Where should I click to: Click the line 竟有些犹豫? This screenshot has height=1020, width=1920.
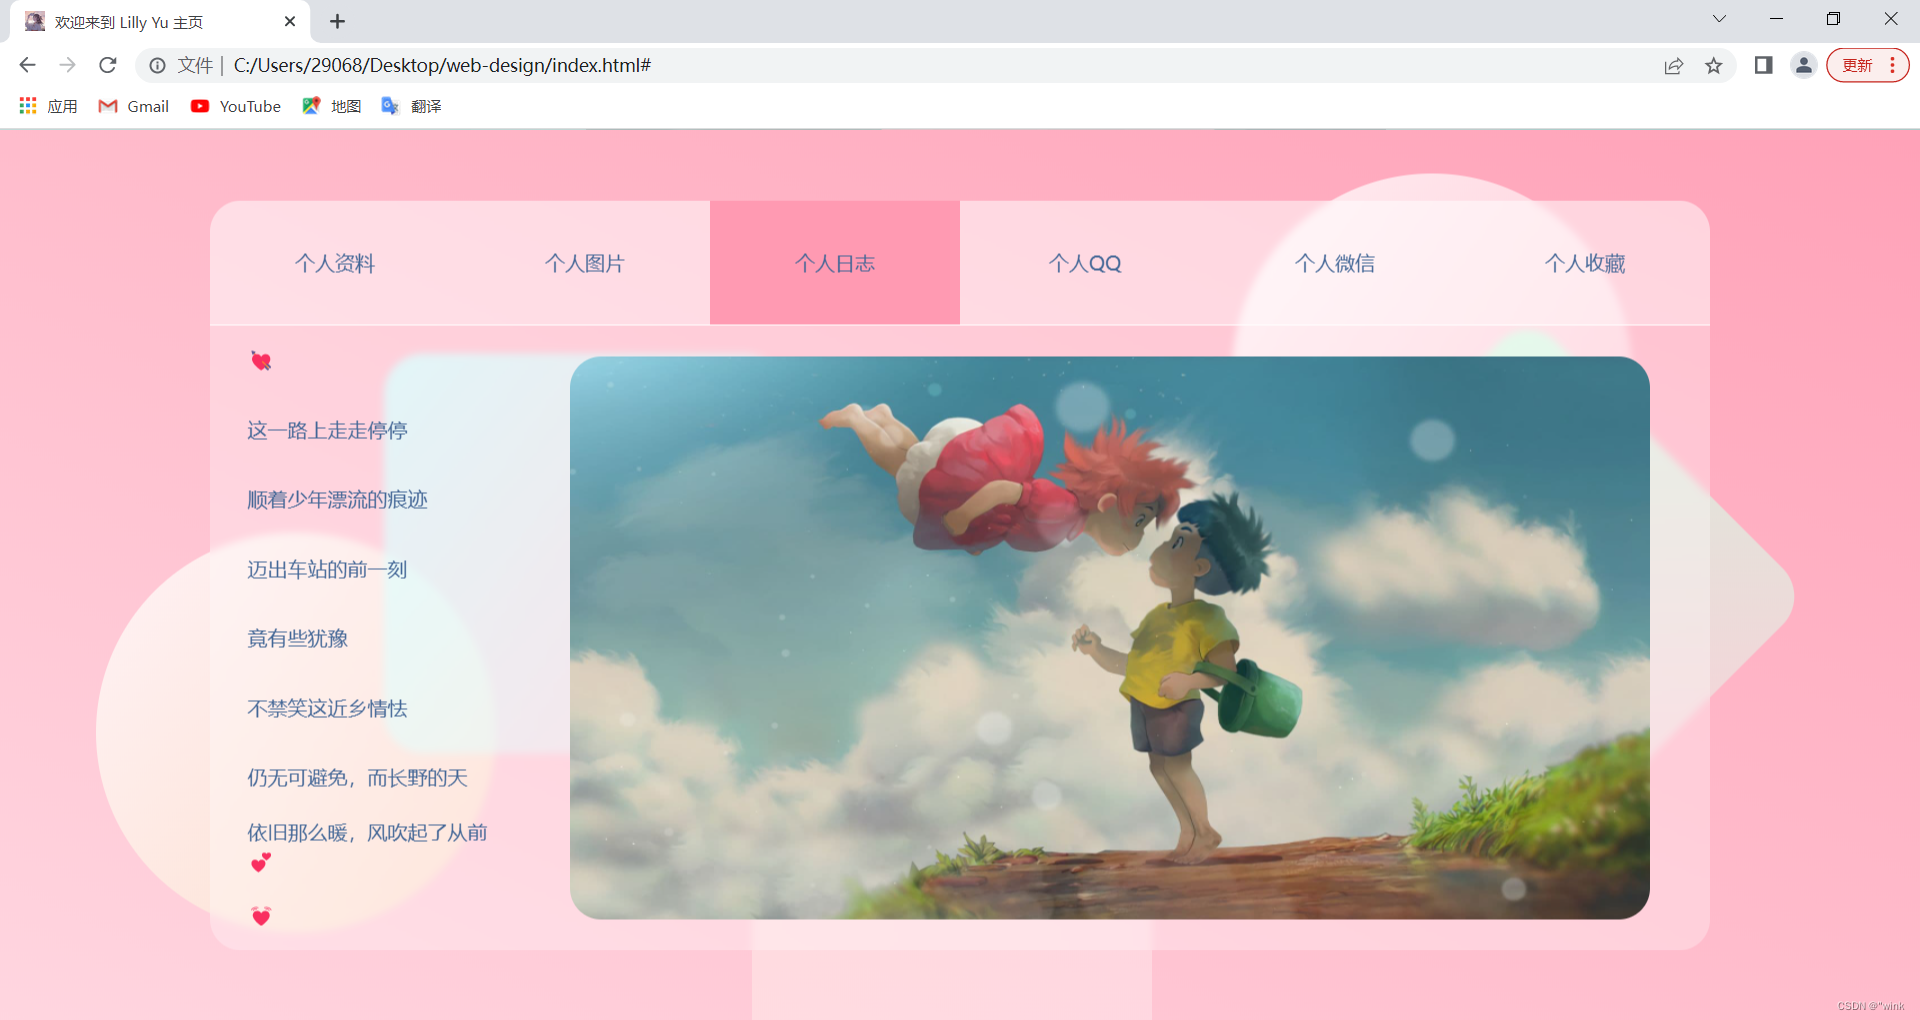(297, 639)
